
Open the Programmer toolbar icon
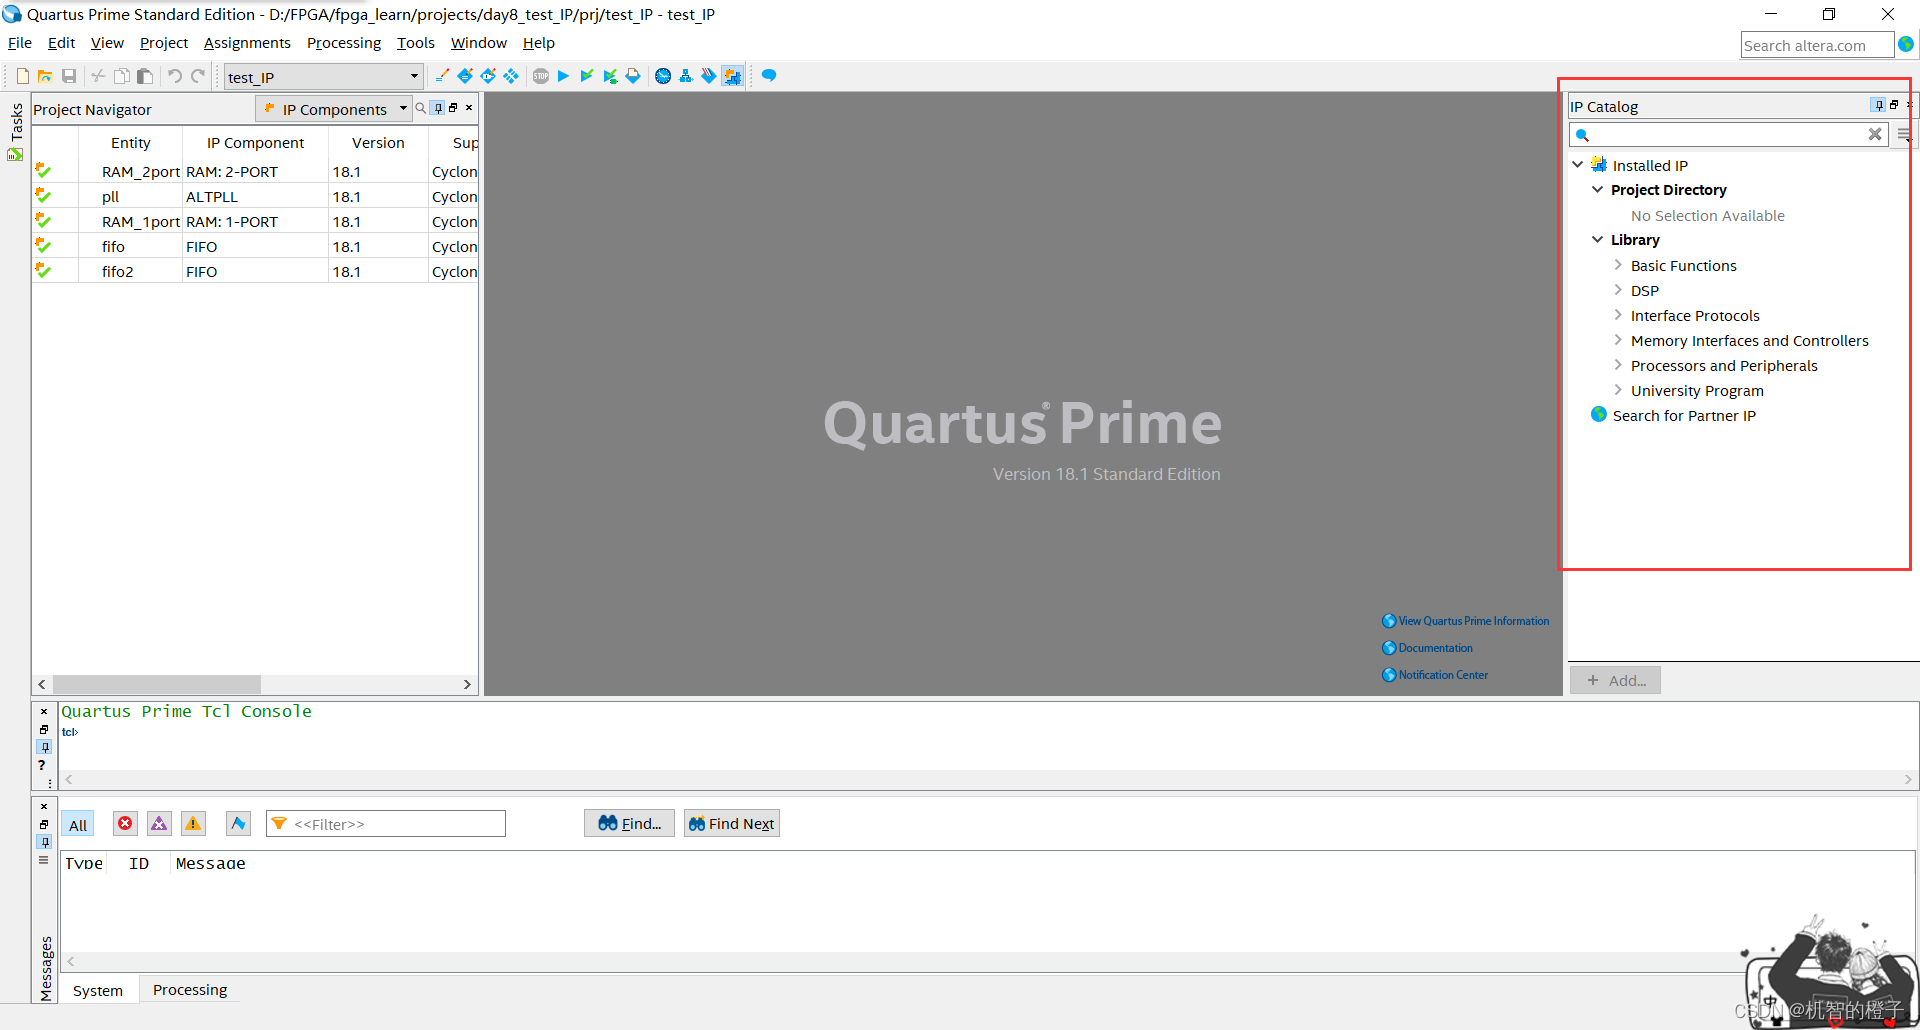point(633,76)
